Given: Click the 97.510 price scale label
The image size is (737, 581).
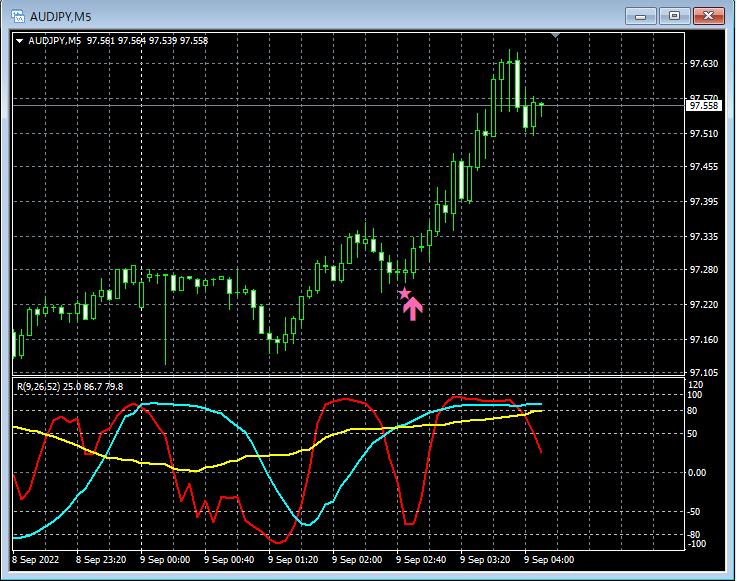Looking at the screenshot, I should [x=704, y=134].
